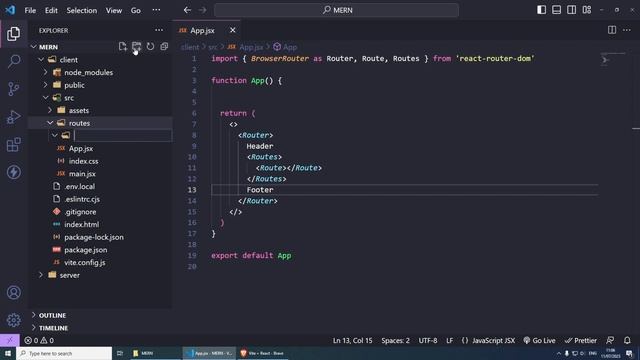This screenshot has height=360, width=640.
Task: Open the View menu
Action: pyautogui.click(x=114, y=10)
